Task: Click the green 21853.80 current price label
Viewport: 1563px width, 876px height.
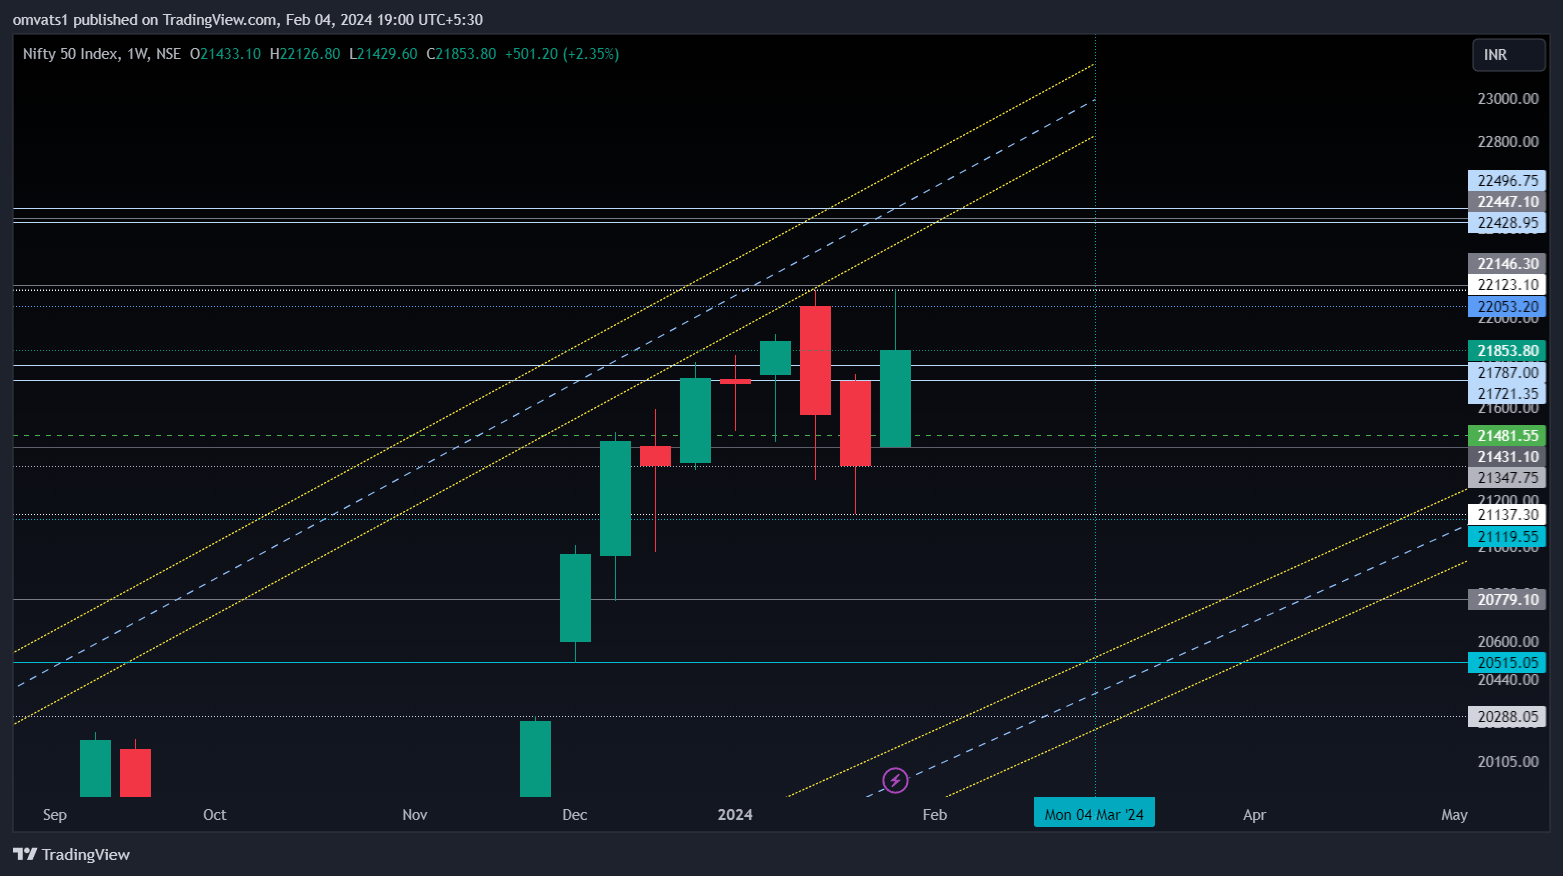Action: pyautogui.click(x=1507, y=351)
